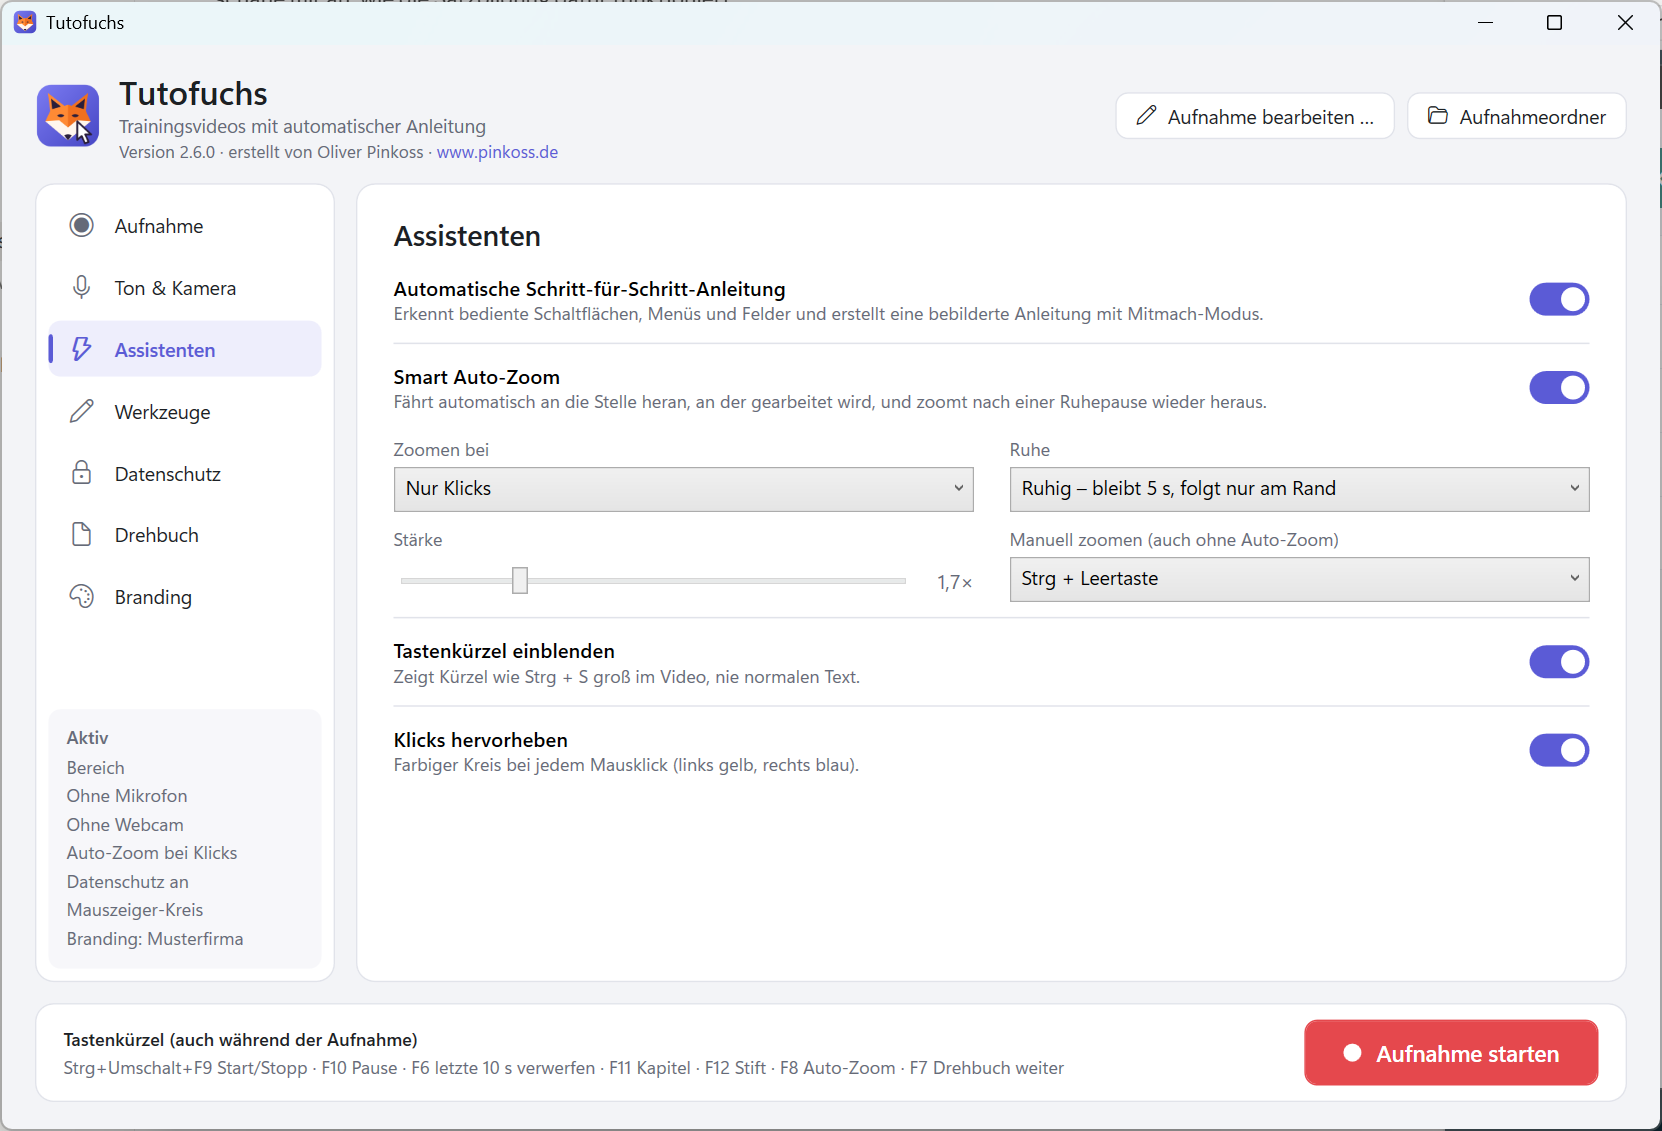Click the document icon beside Drehbuch

82,535
